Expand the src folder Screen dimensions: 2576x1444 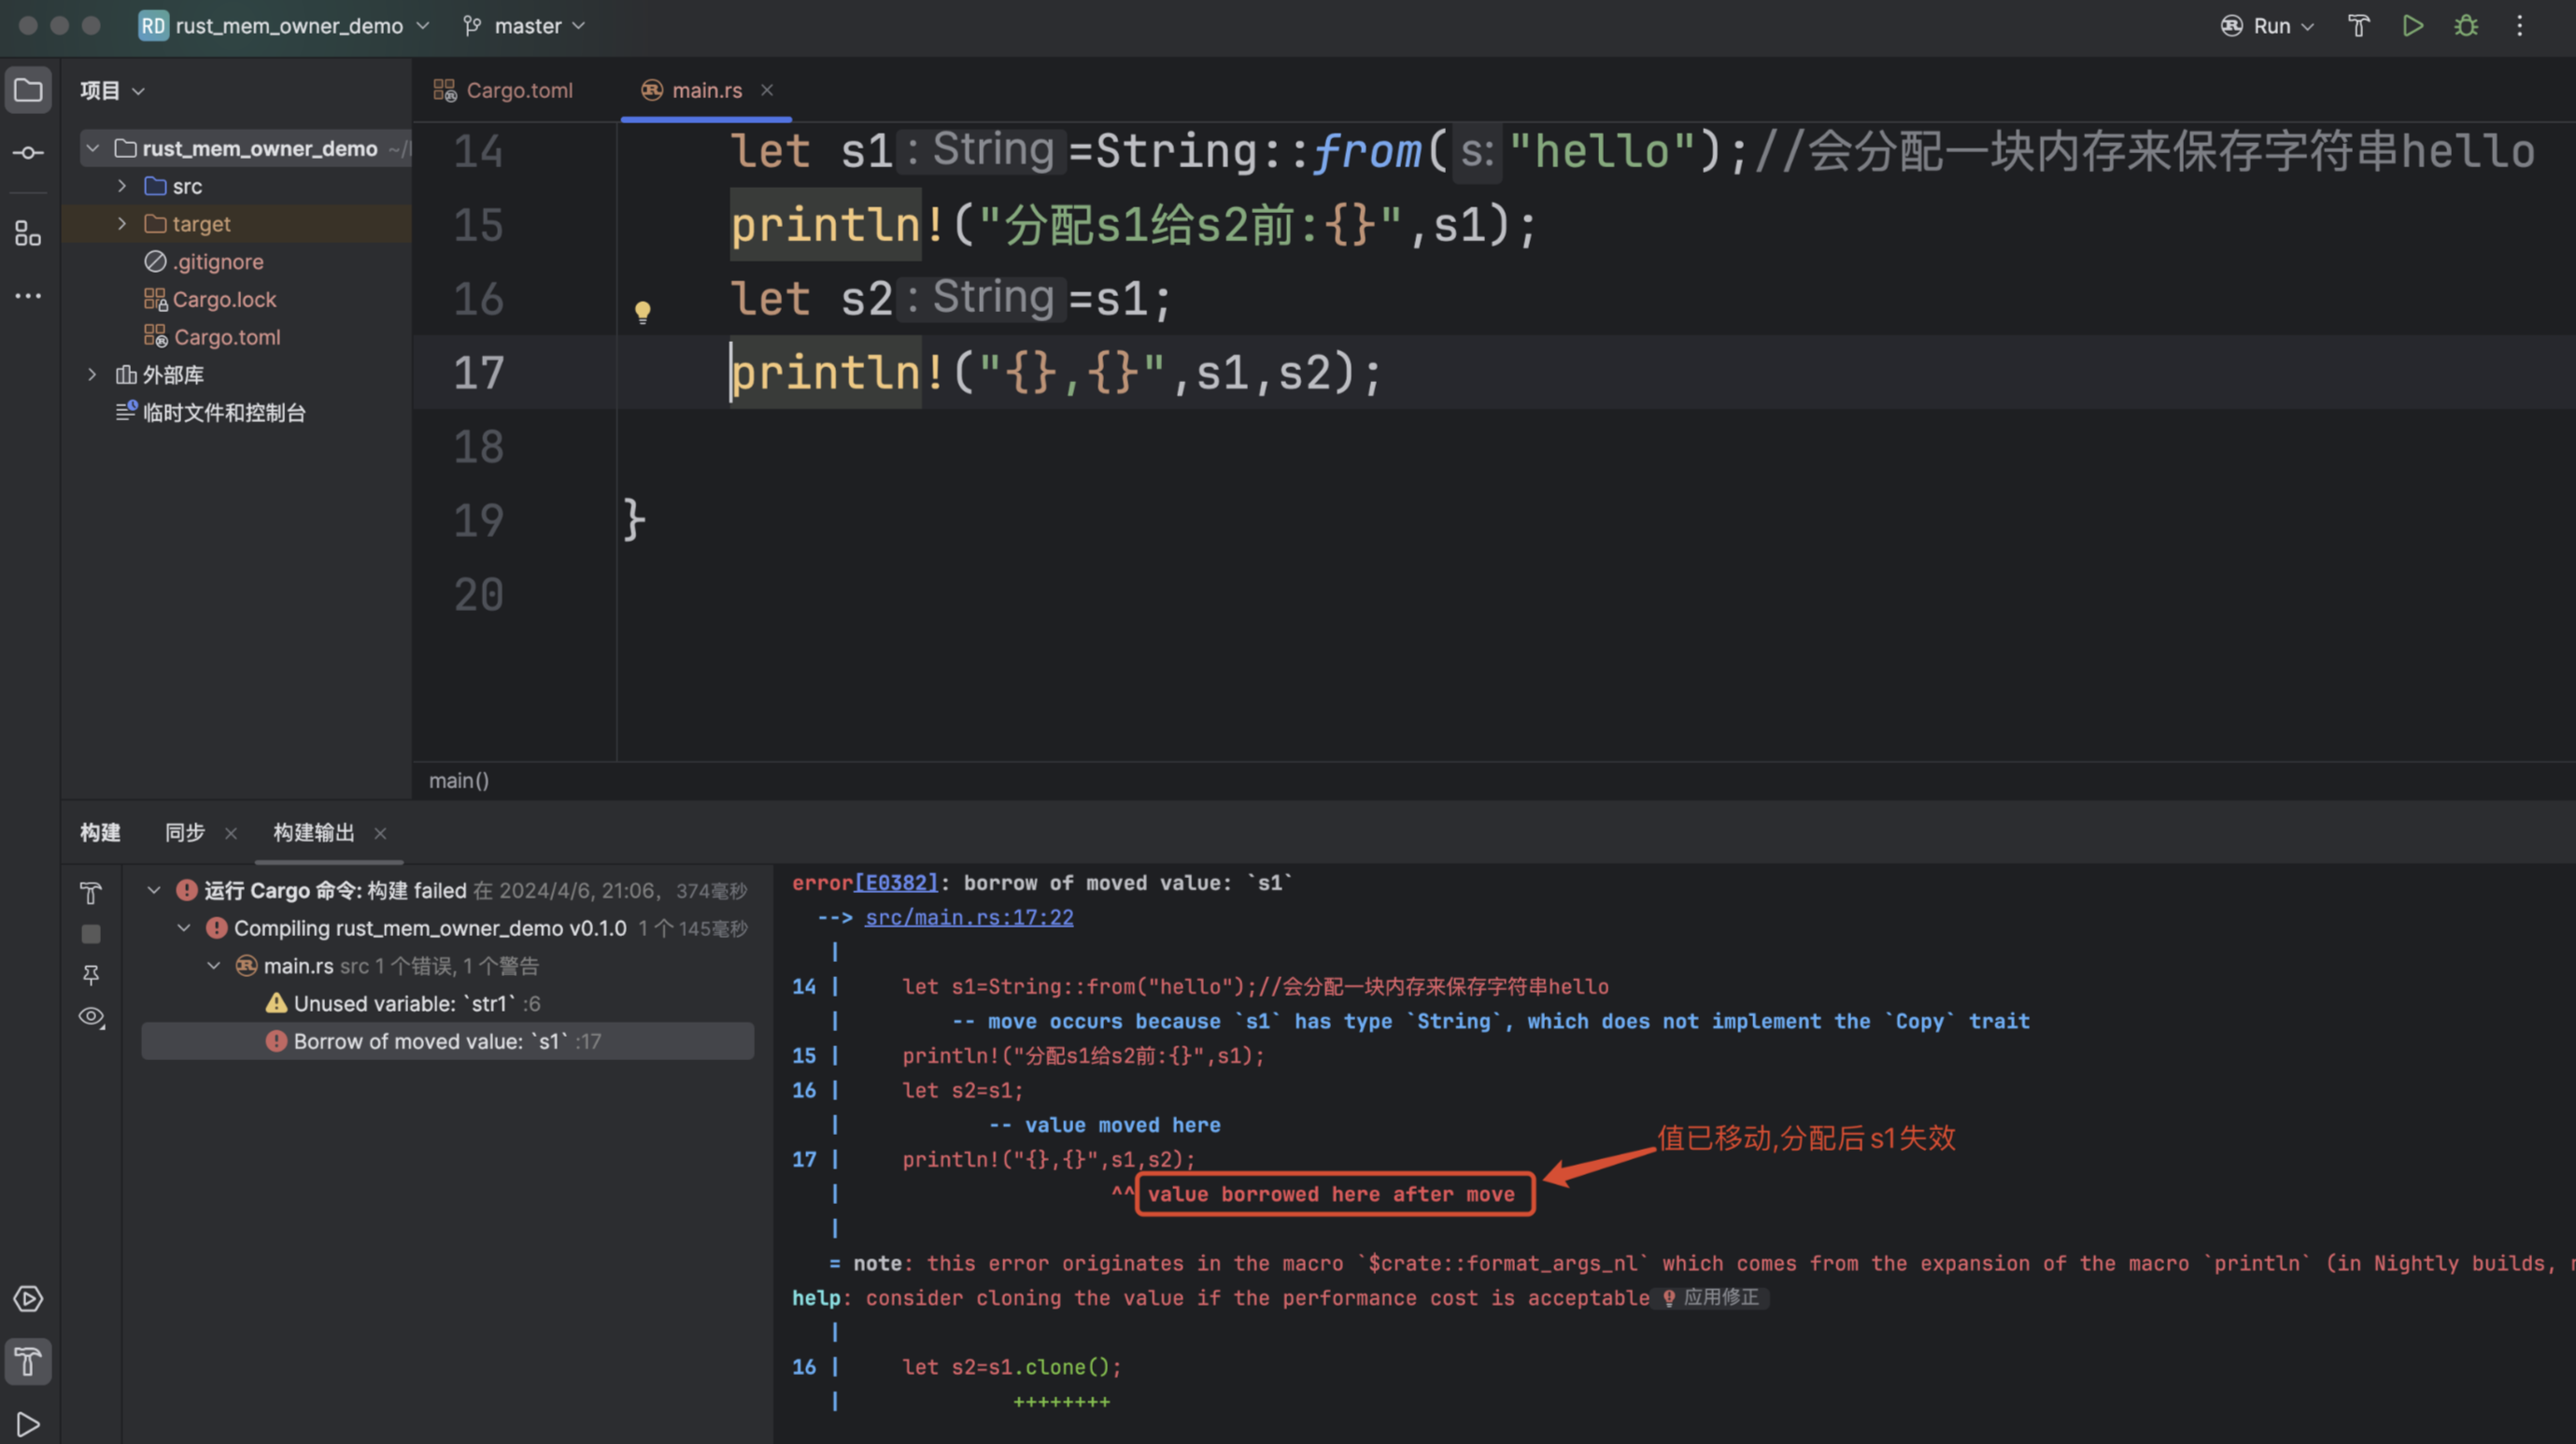[122, 186]
